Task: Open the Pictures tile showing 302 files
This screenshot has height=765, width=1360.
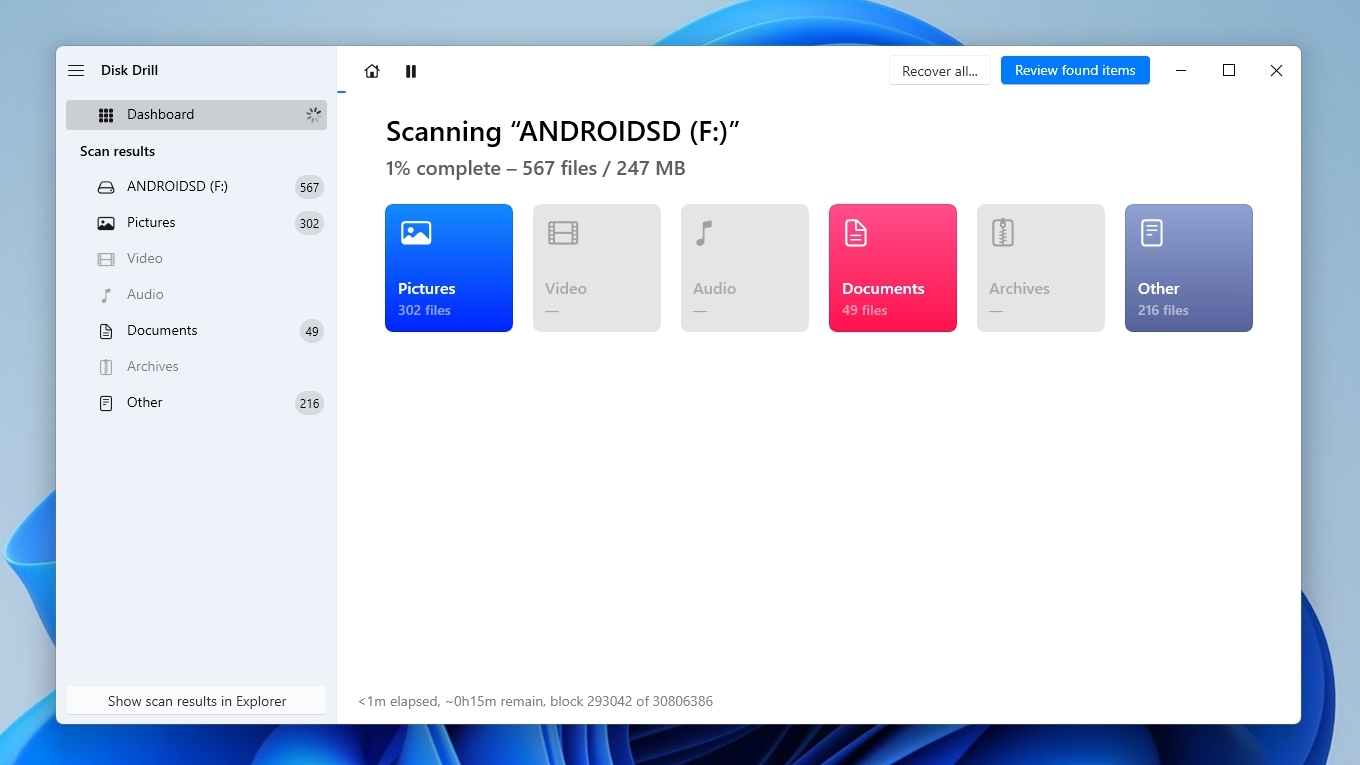Action: coord(448,268)
